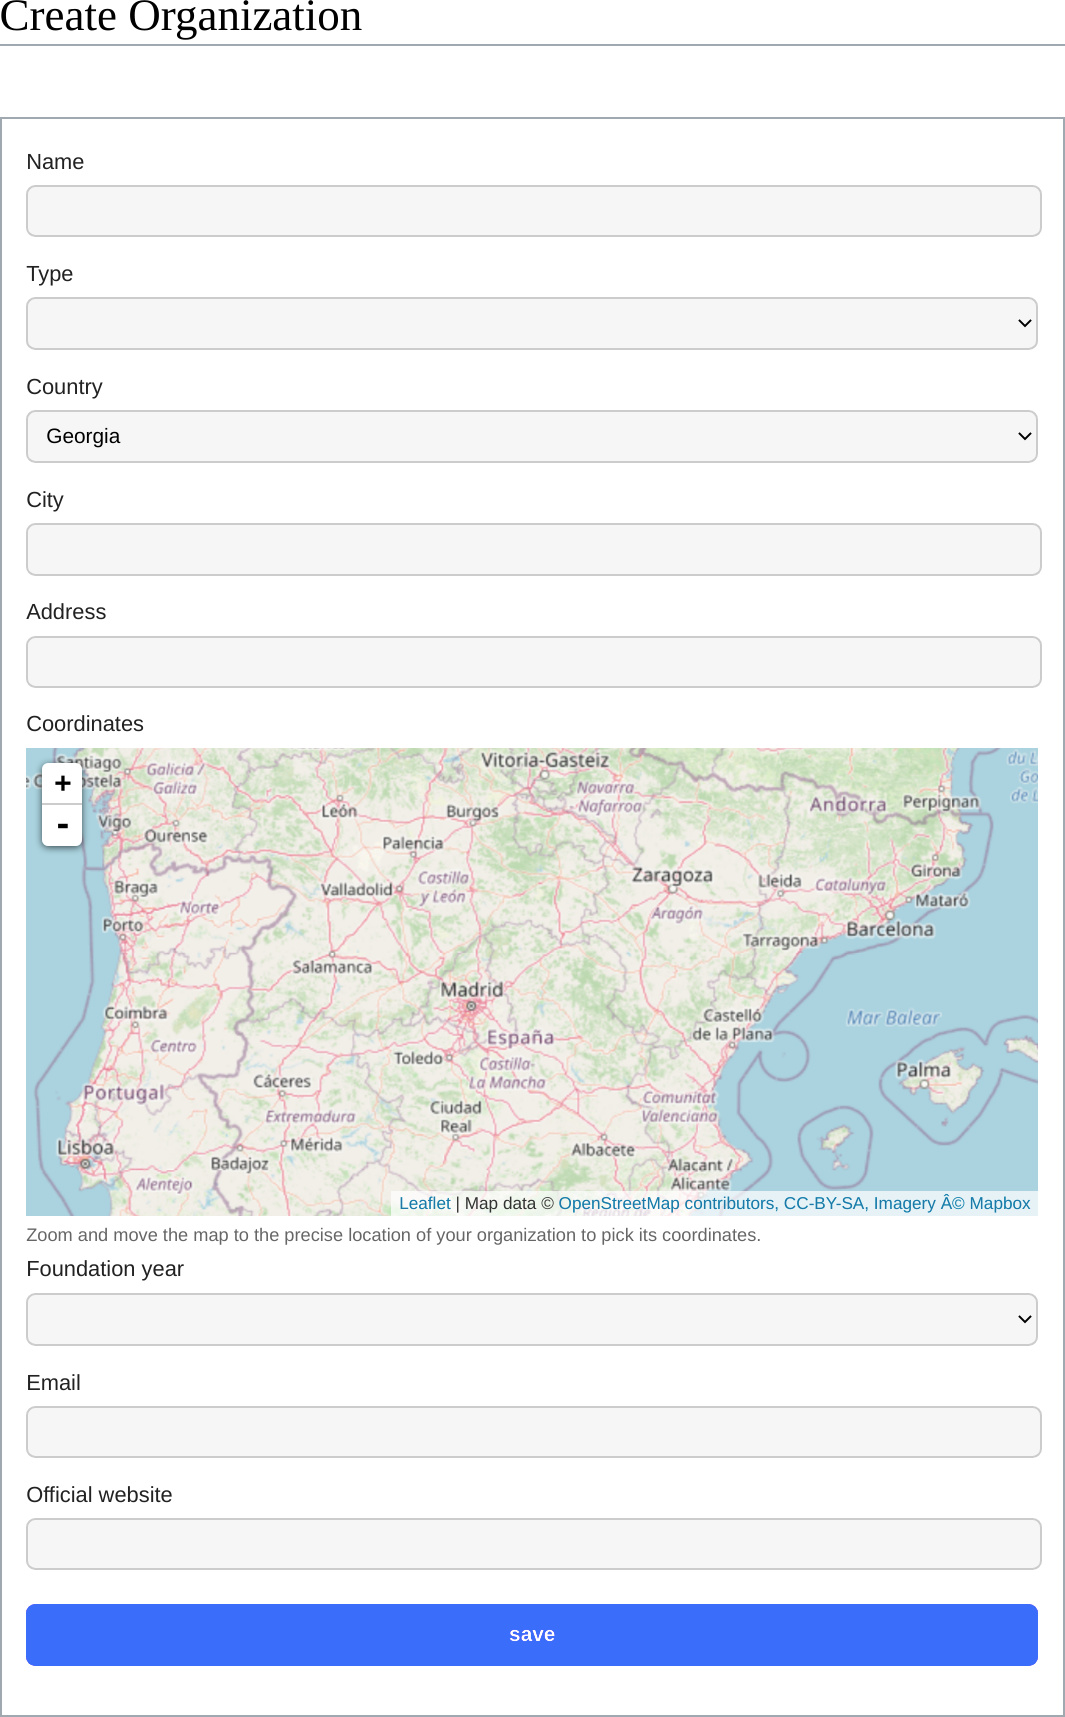
Task: Follow the OpenStreetMap contributors link
Action: [667, 1203]
